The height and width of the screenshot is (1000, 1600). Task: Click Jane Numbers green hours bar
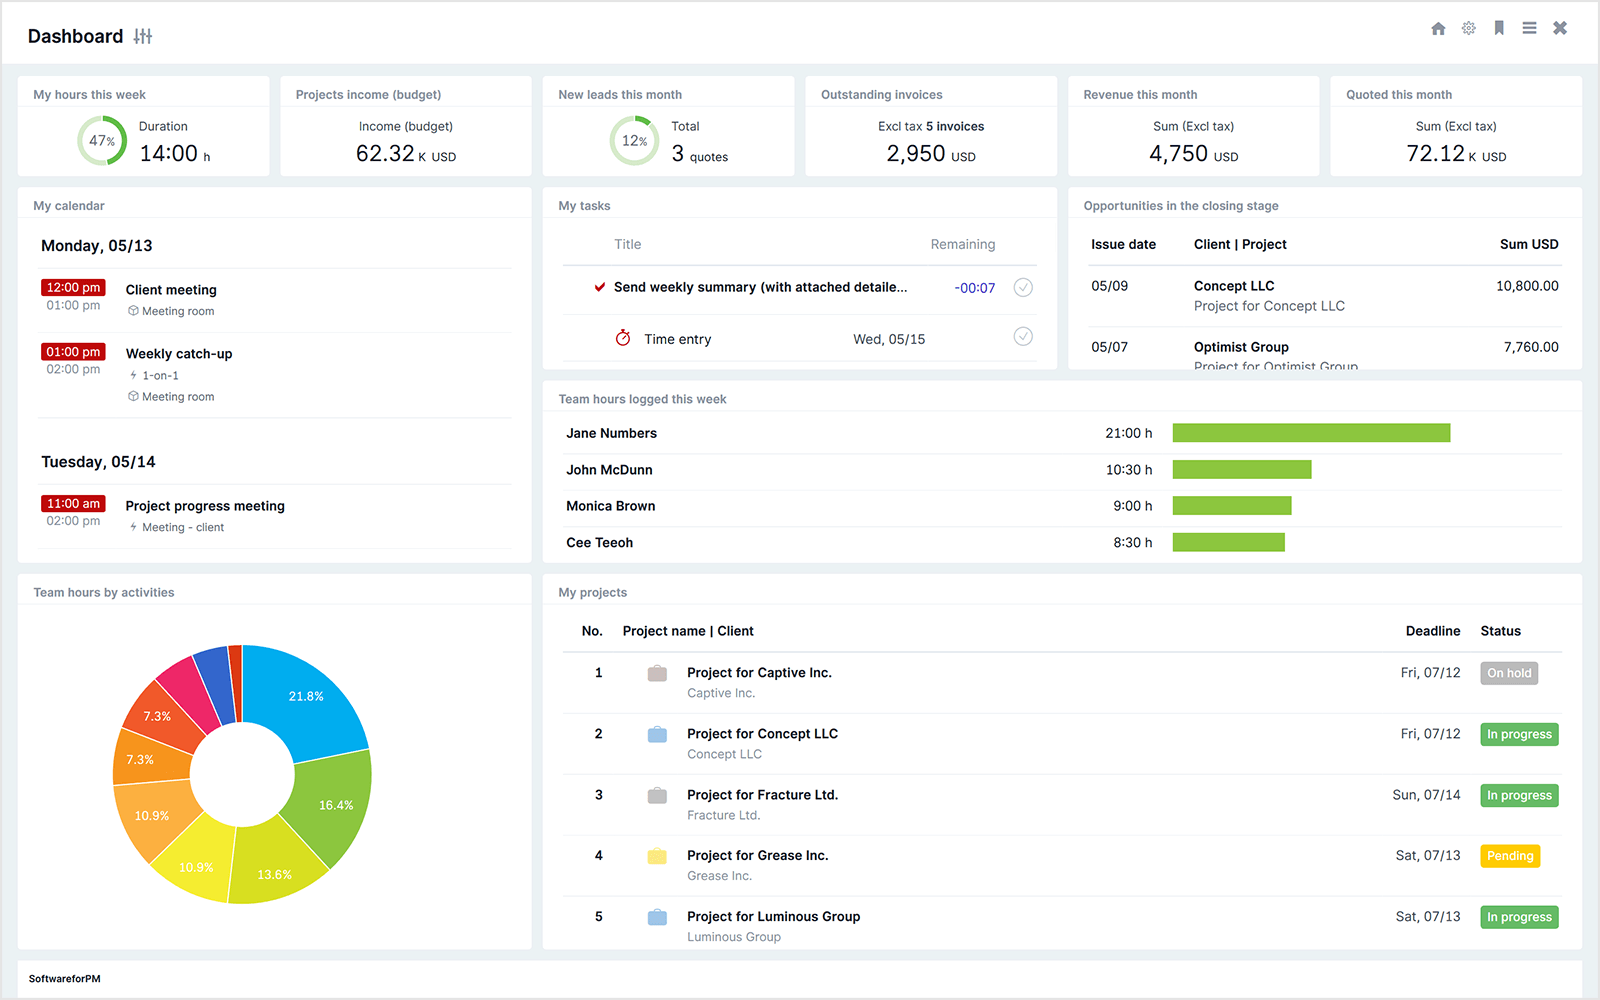(x=1311, y=433)
